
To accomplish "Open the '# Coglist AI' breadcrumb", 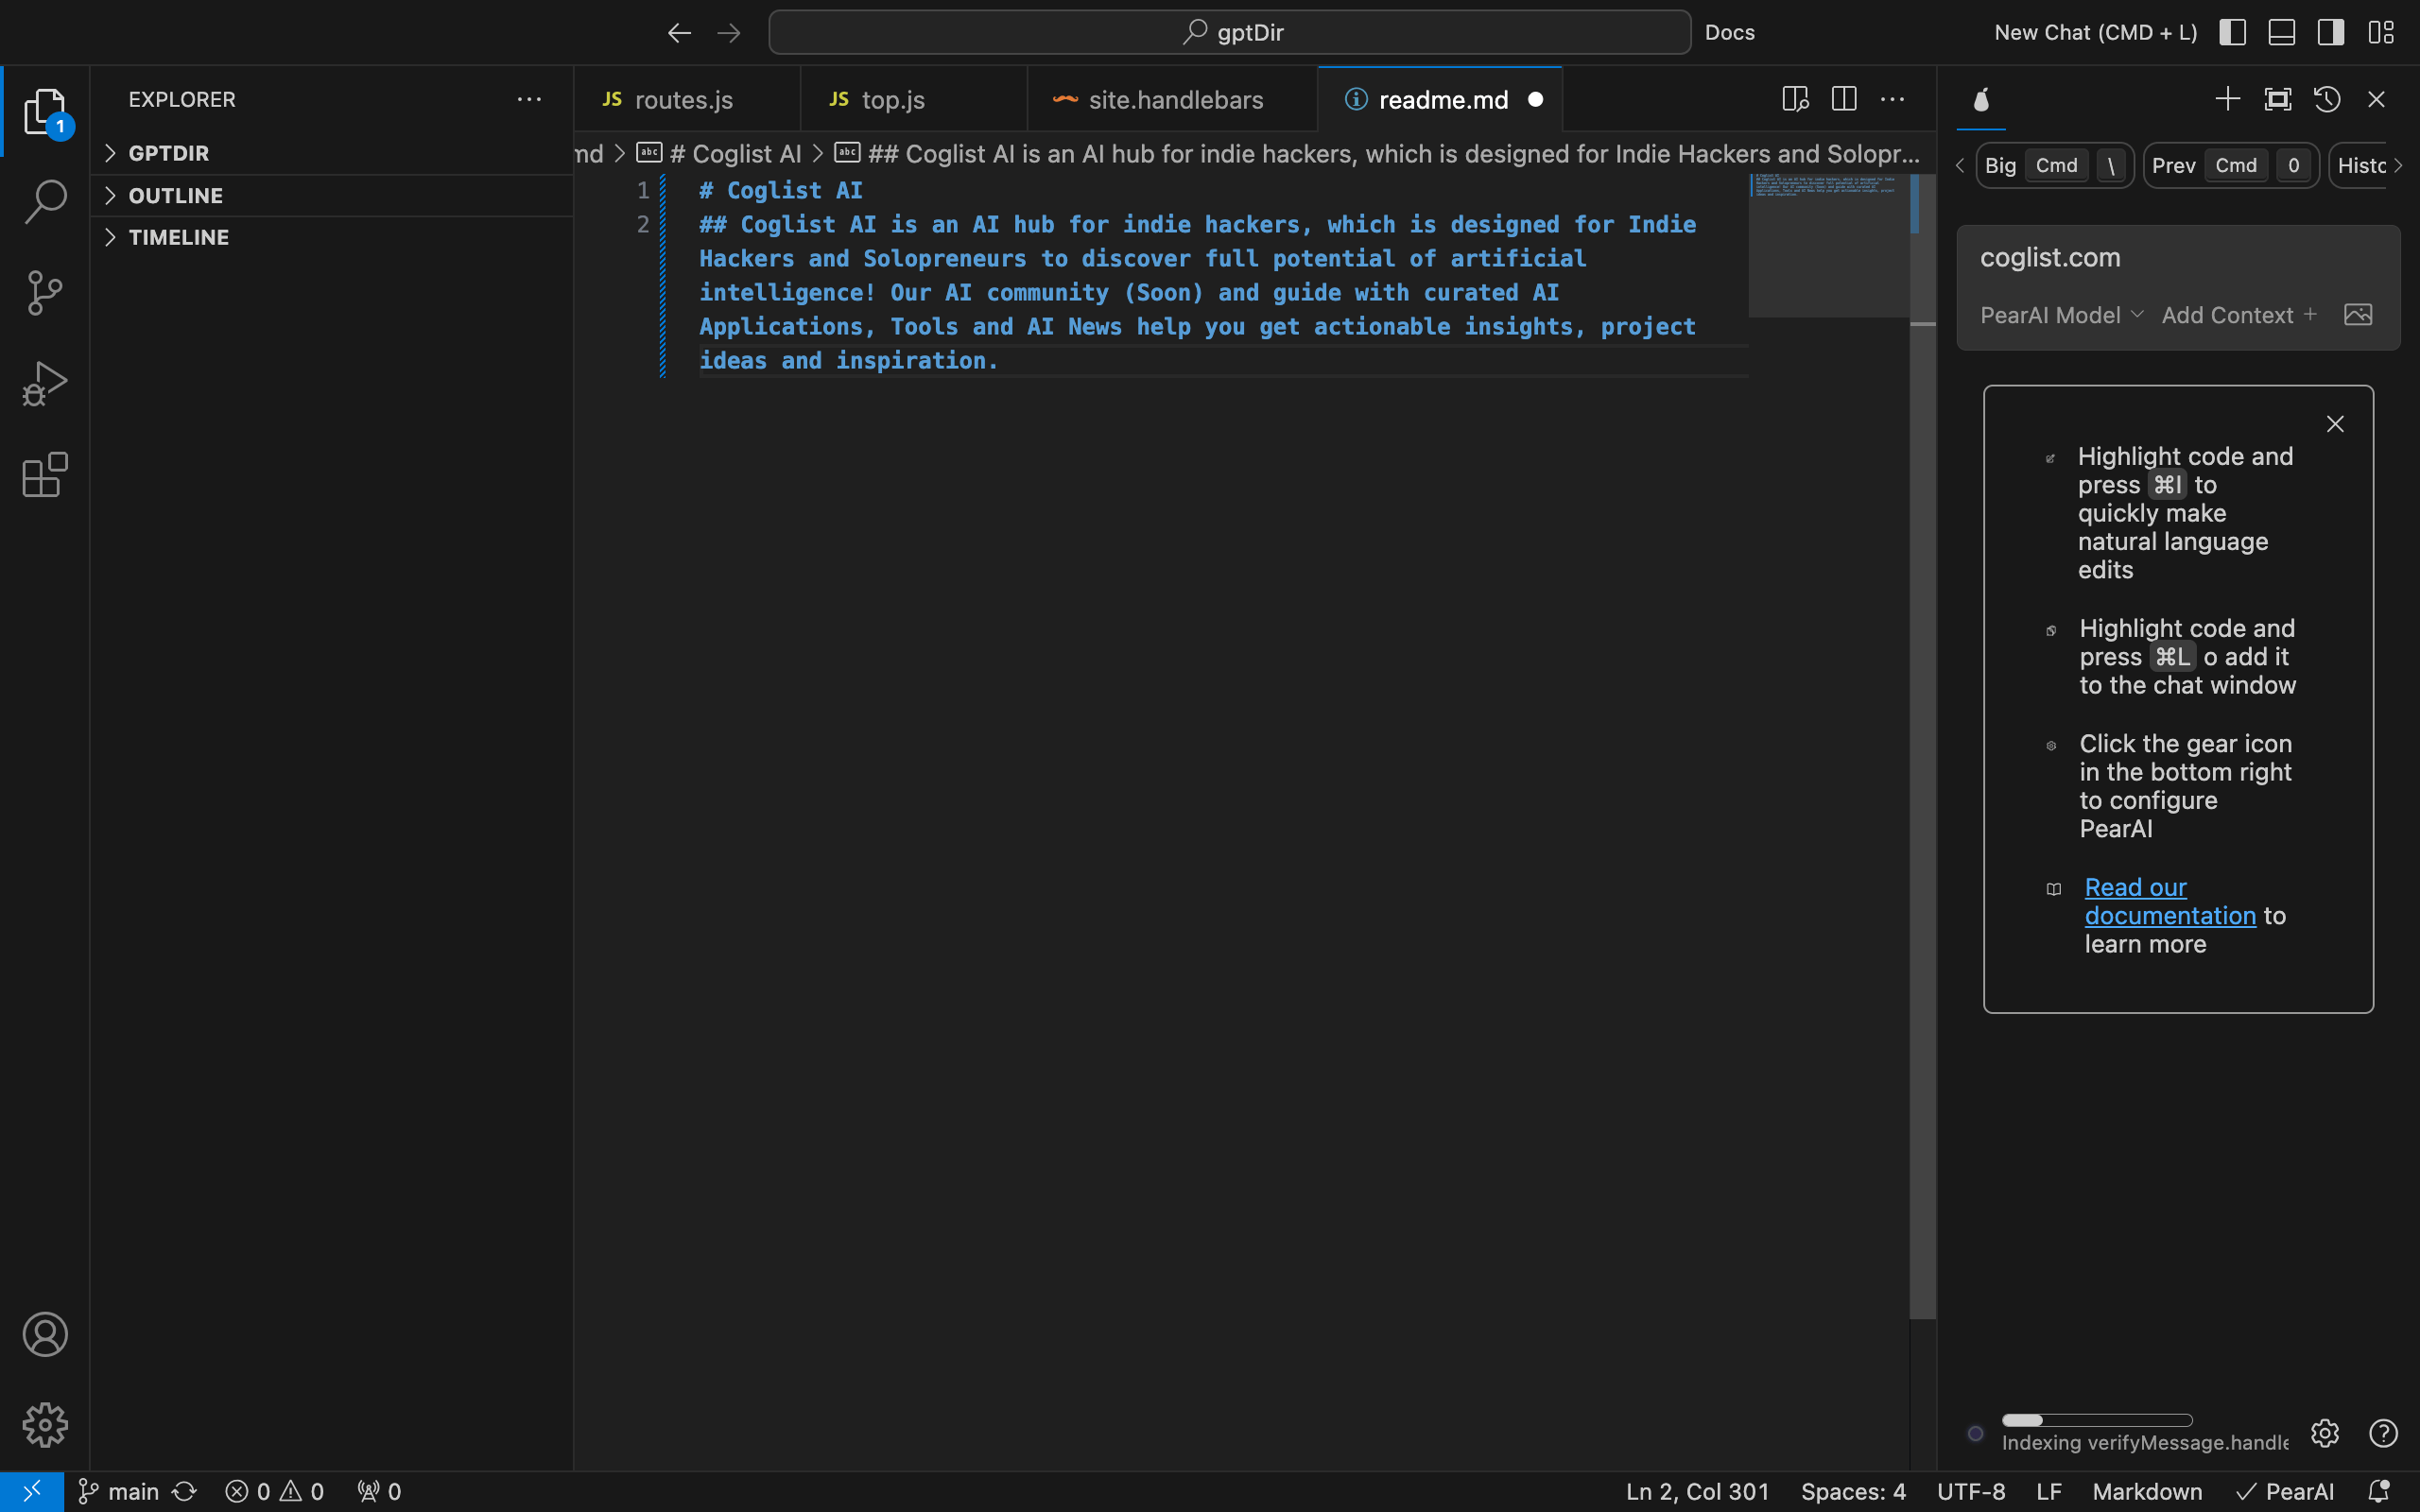I will pyautogui.click(x=719, y=153).
